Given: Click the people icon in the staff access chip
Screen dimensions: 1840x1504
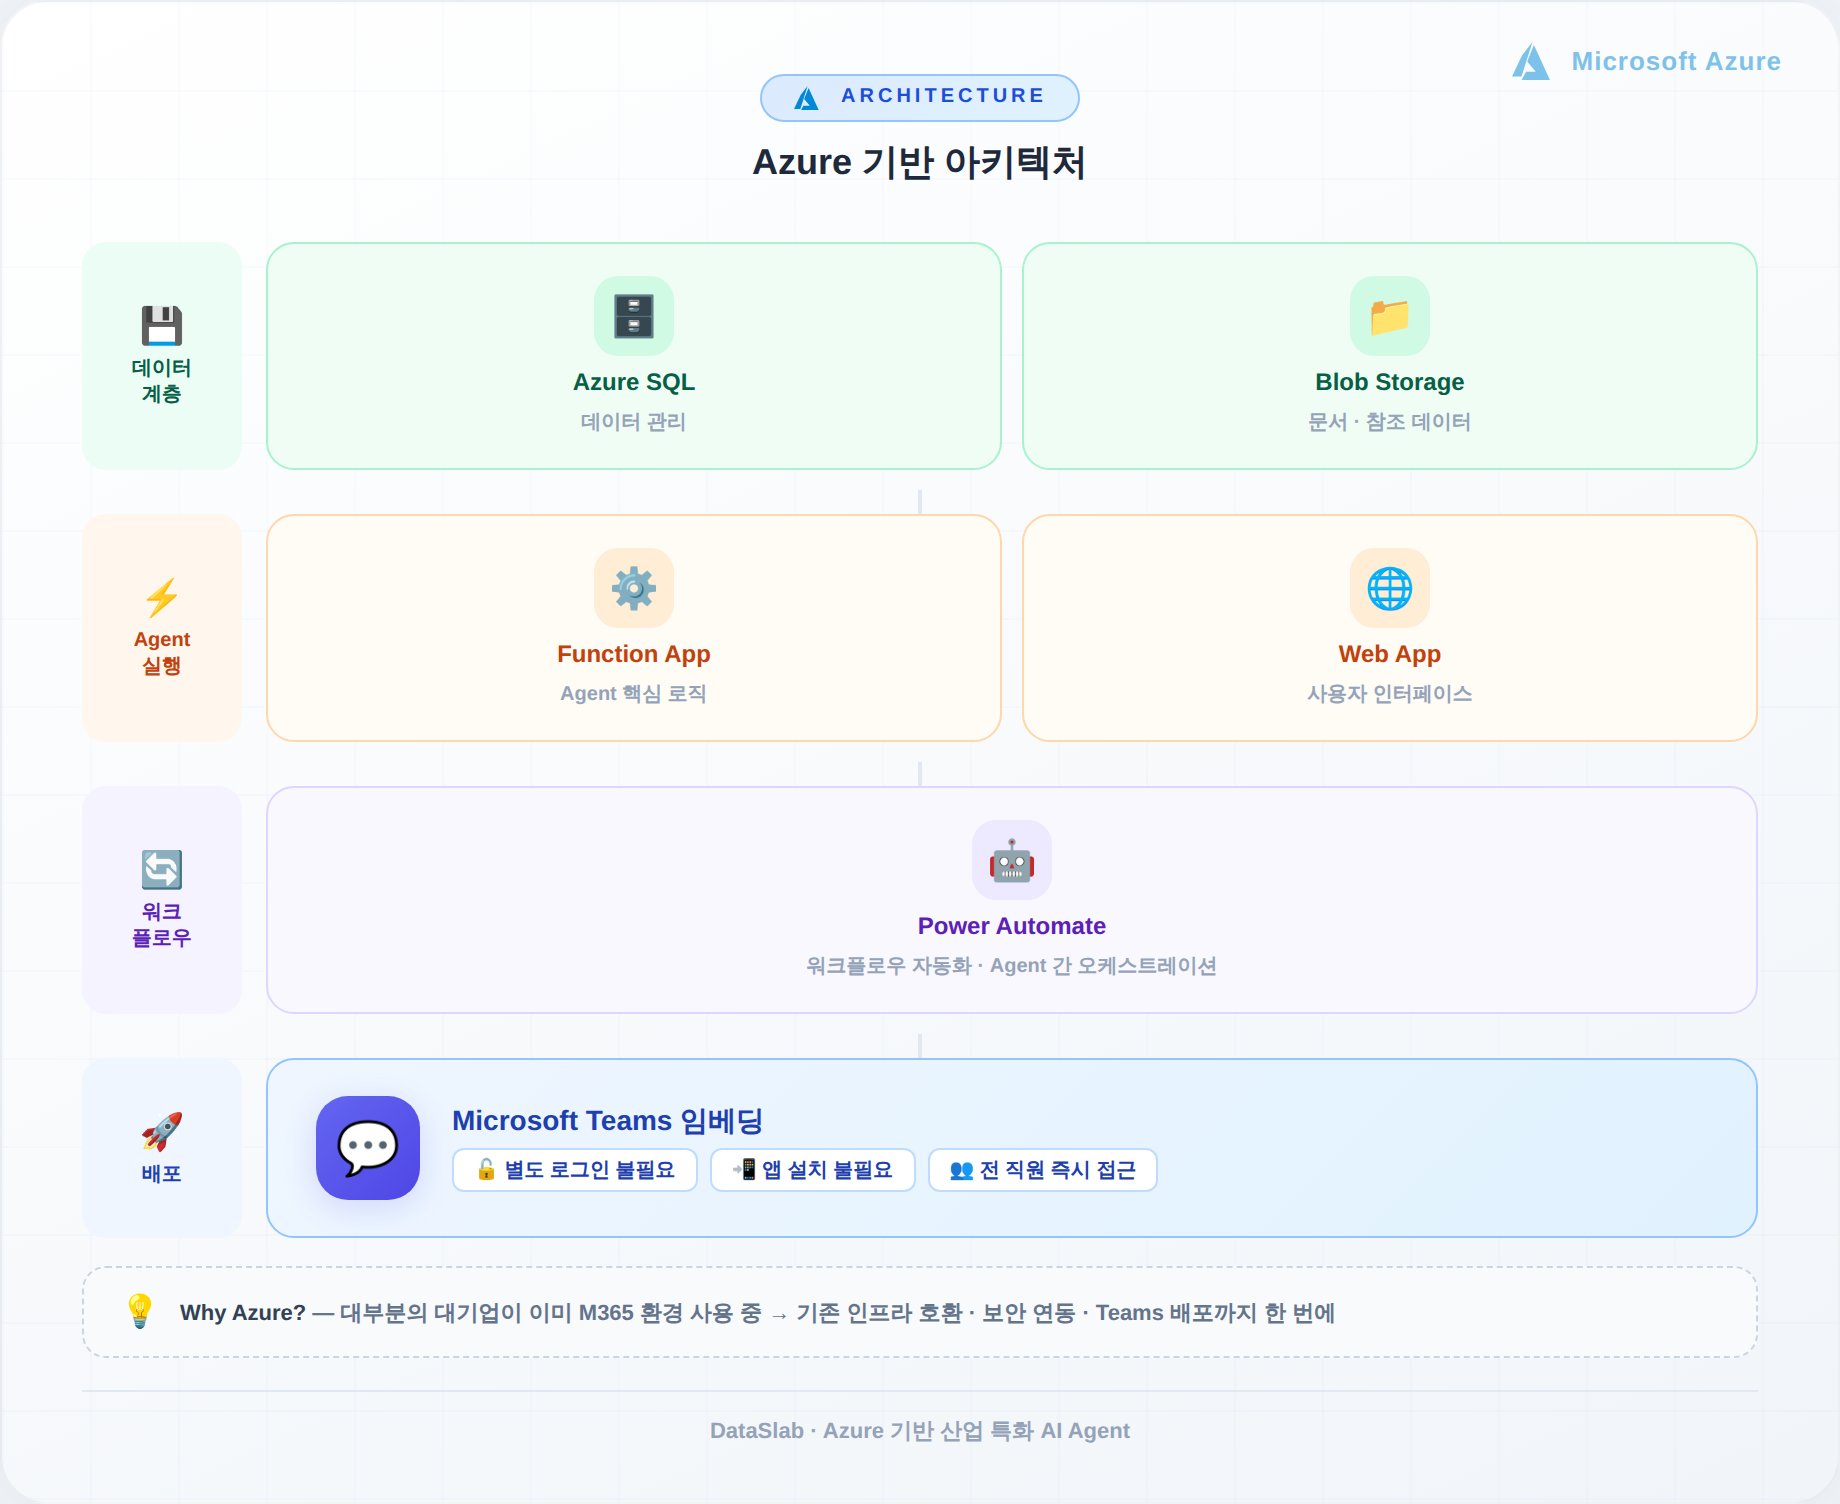Looking at the screenshot, I should tap(961, 1170).
